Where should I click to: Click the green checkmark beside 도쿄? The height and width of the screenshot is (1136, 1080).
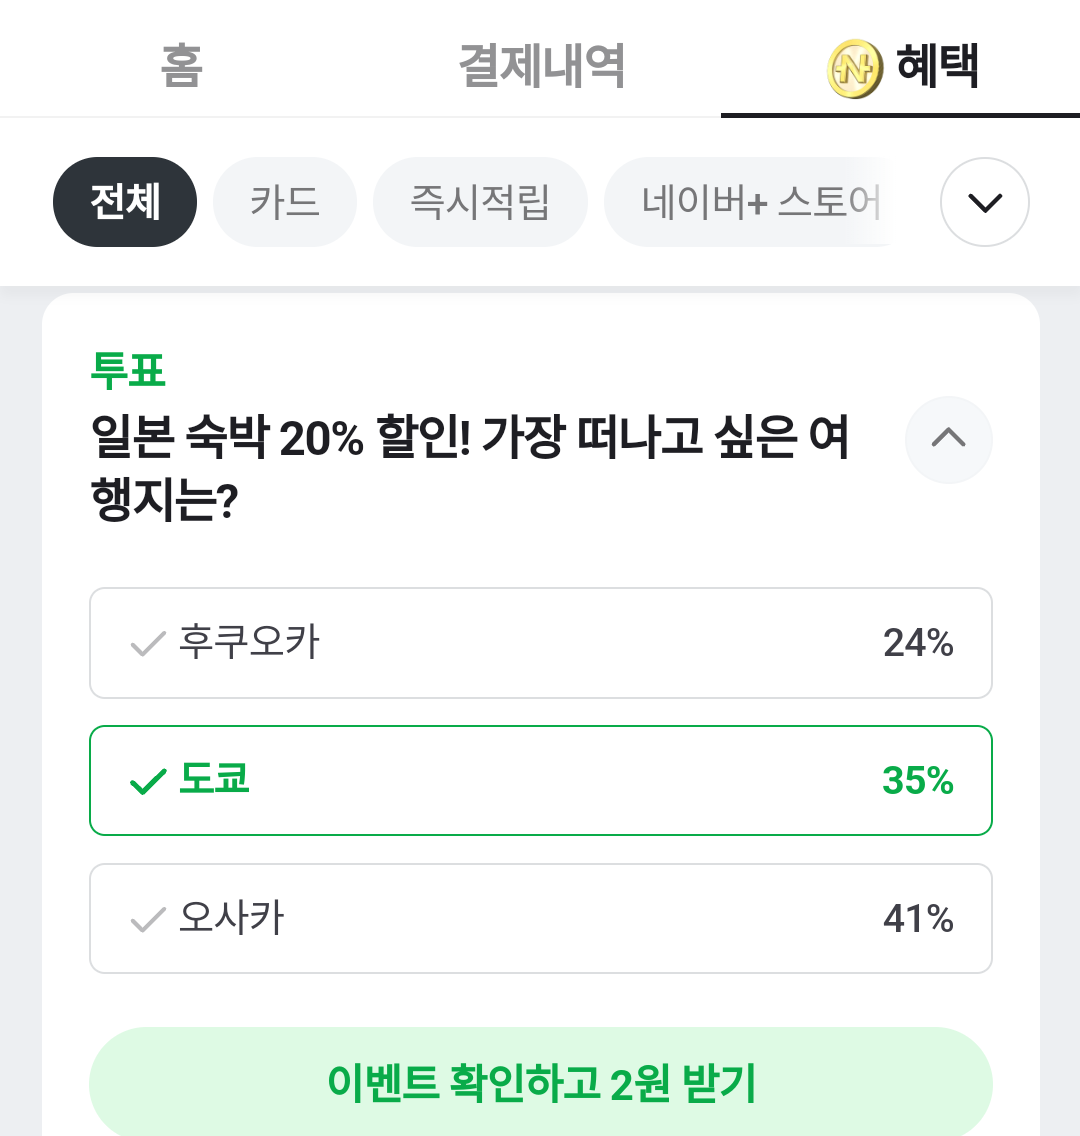pyautogui.click(x=148, y=781)
